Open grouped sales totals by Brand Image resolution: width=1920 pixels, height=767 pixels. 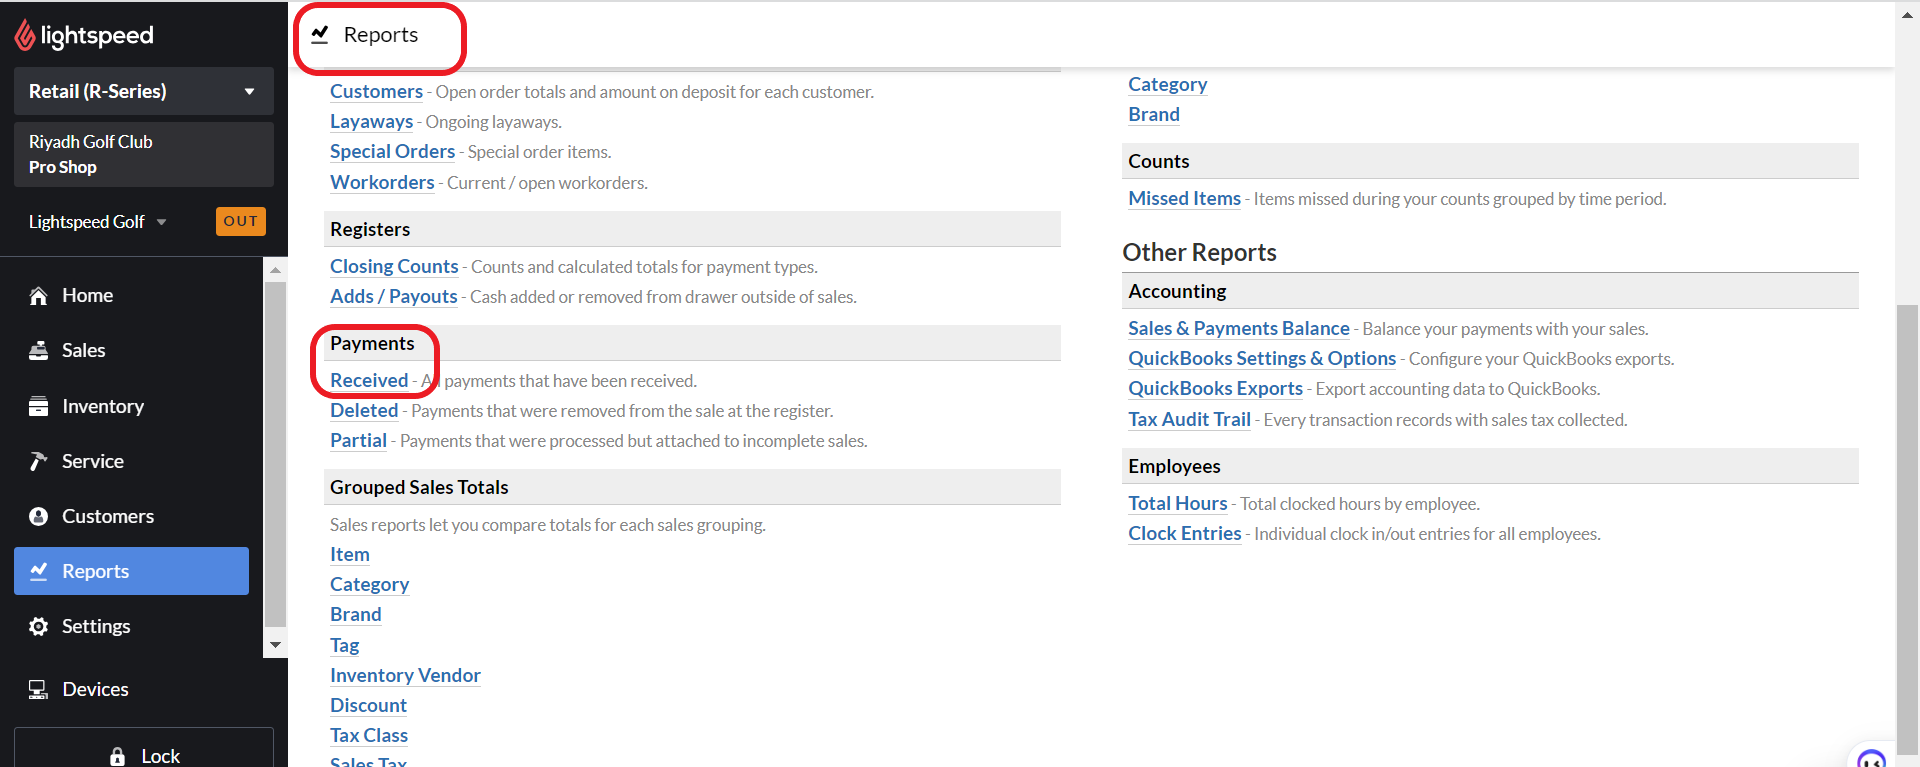(x=355, y=614)
